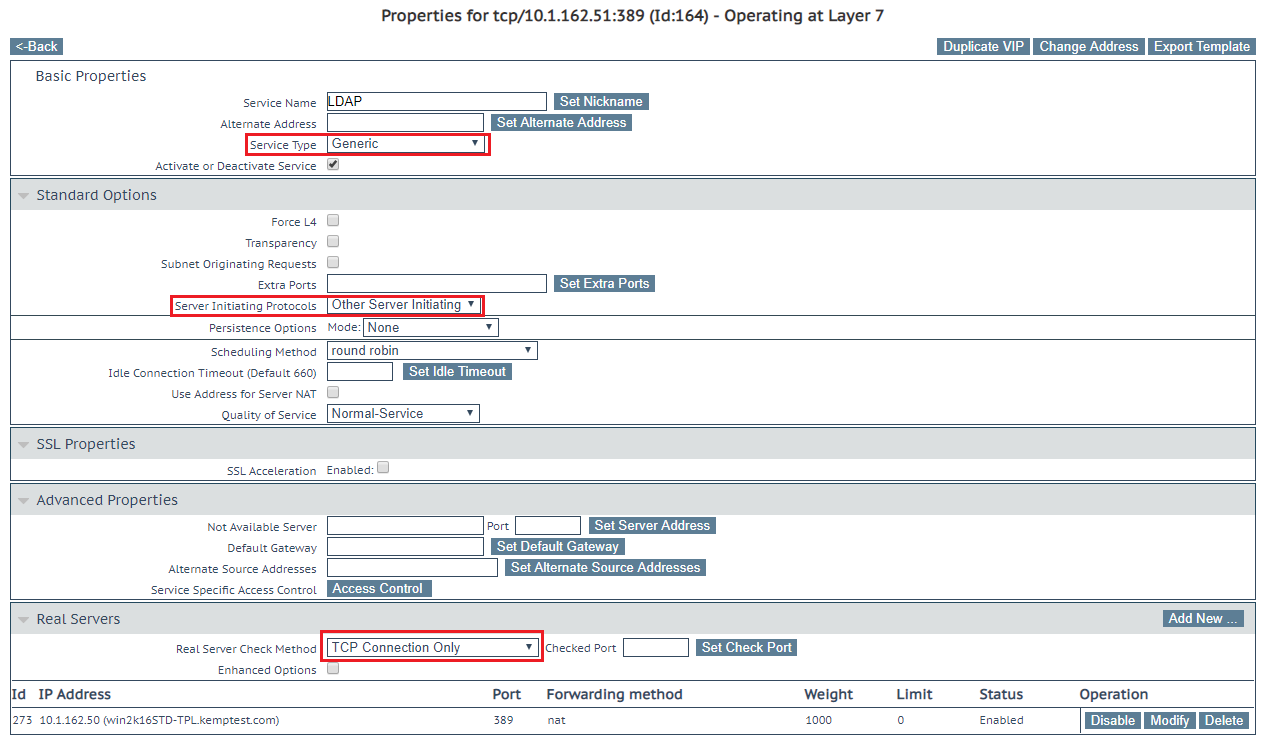Screen dimensions: 1267x747
Task: Check Subnet Originating Requests
Action: (333, 262)
